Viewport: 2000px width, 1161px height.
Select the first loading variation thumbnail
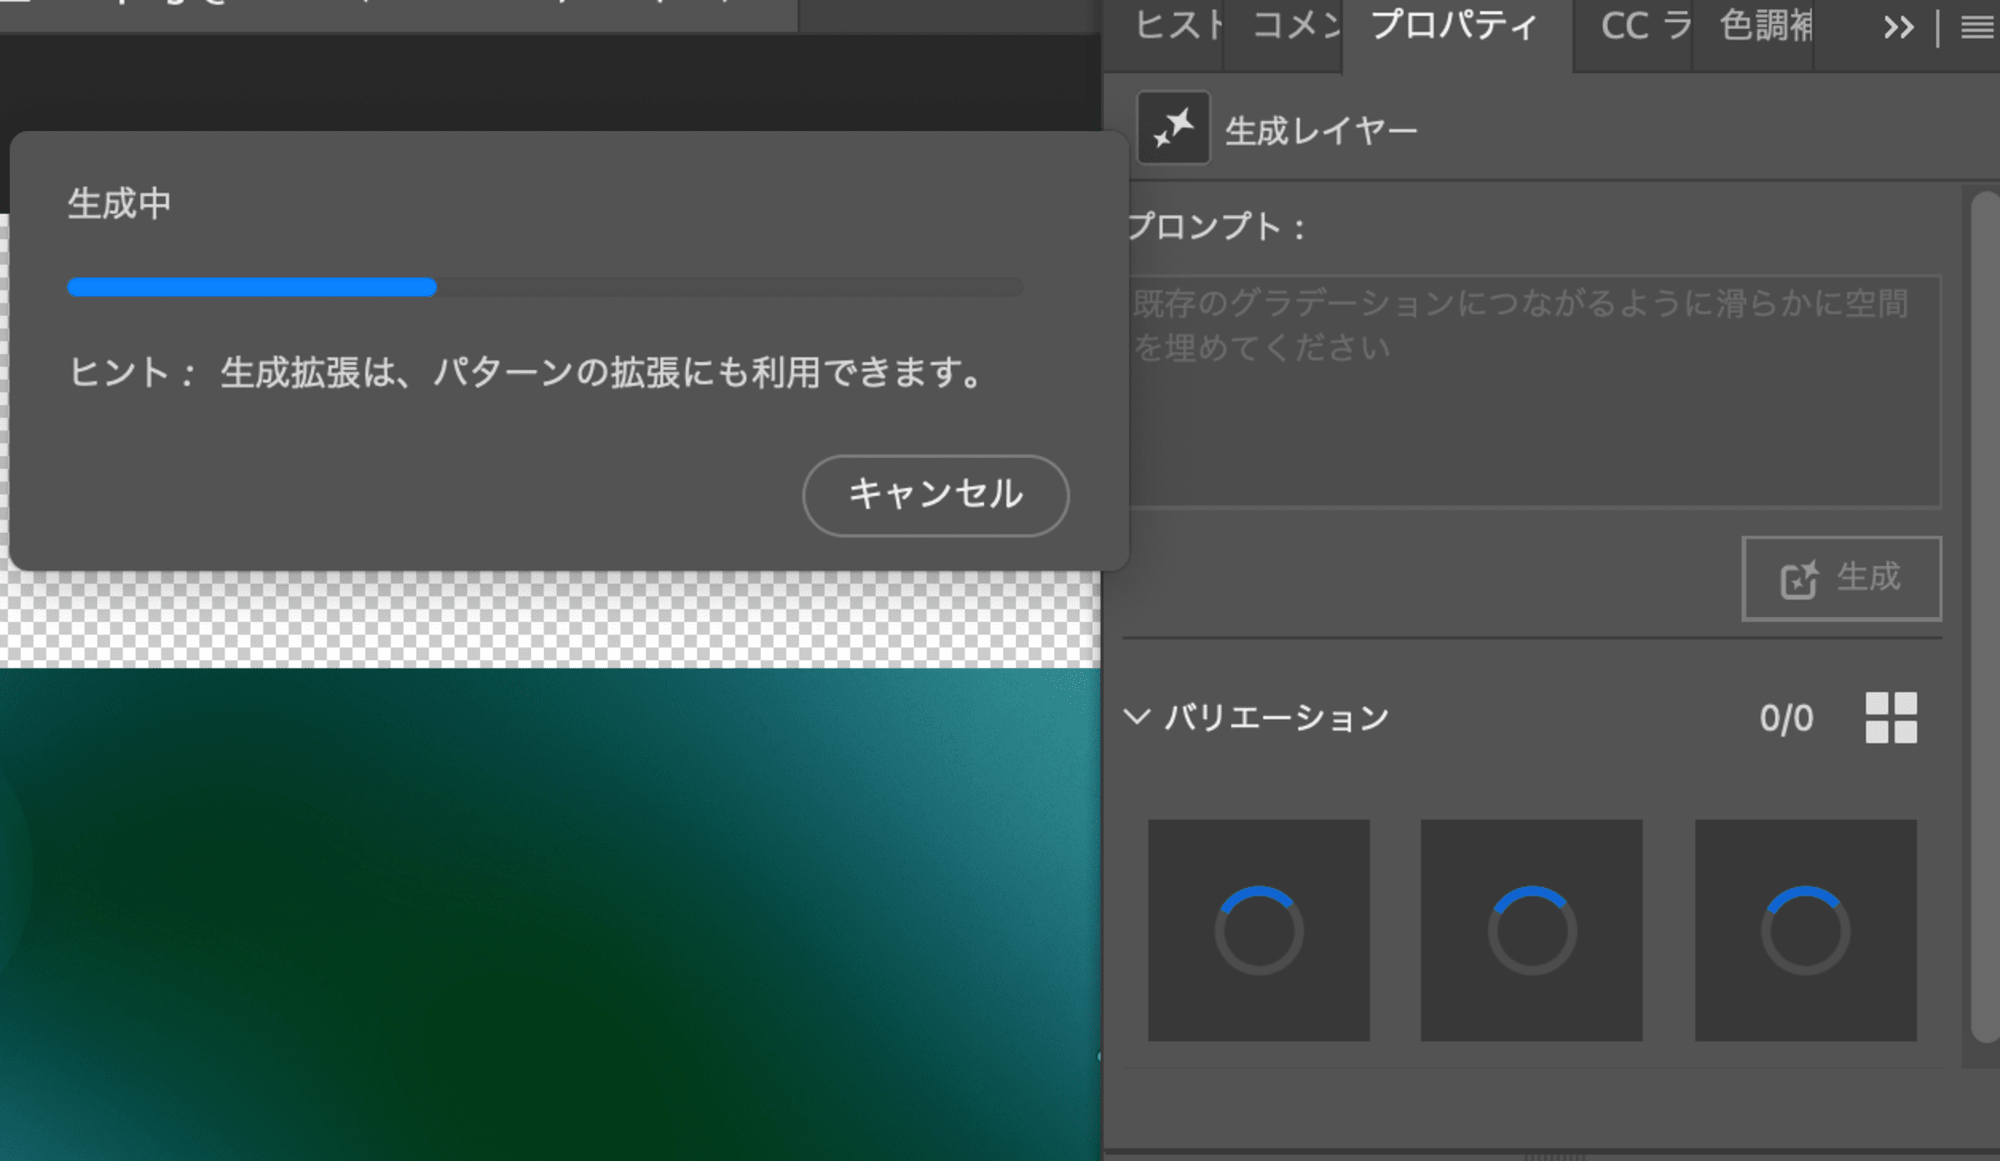coord(1258,930)
